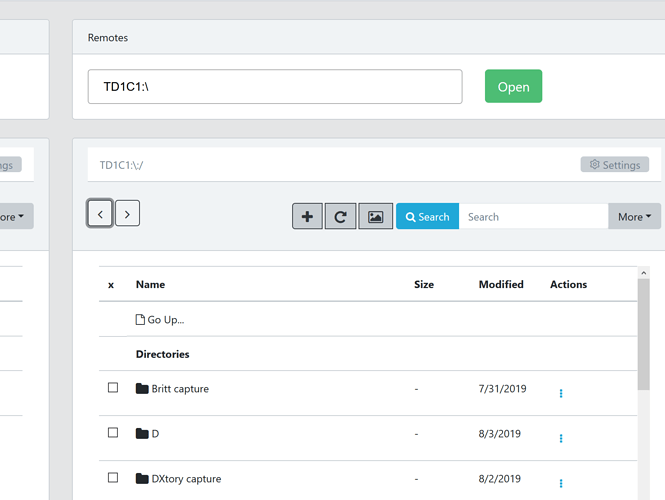Open the Britt capture folder
This screenshot has width=665, height=500.
tap(180, 388)
